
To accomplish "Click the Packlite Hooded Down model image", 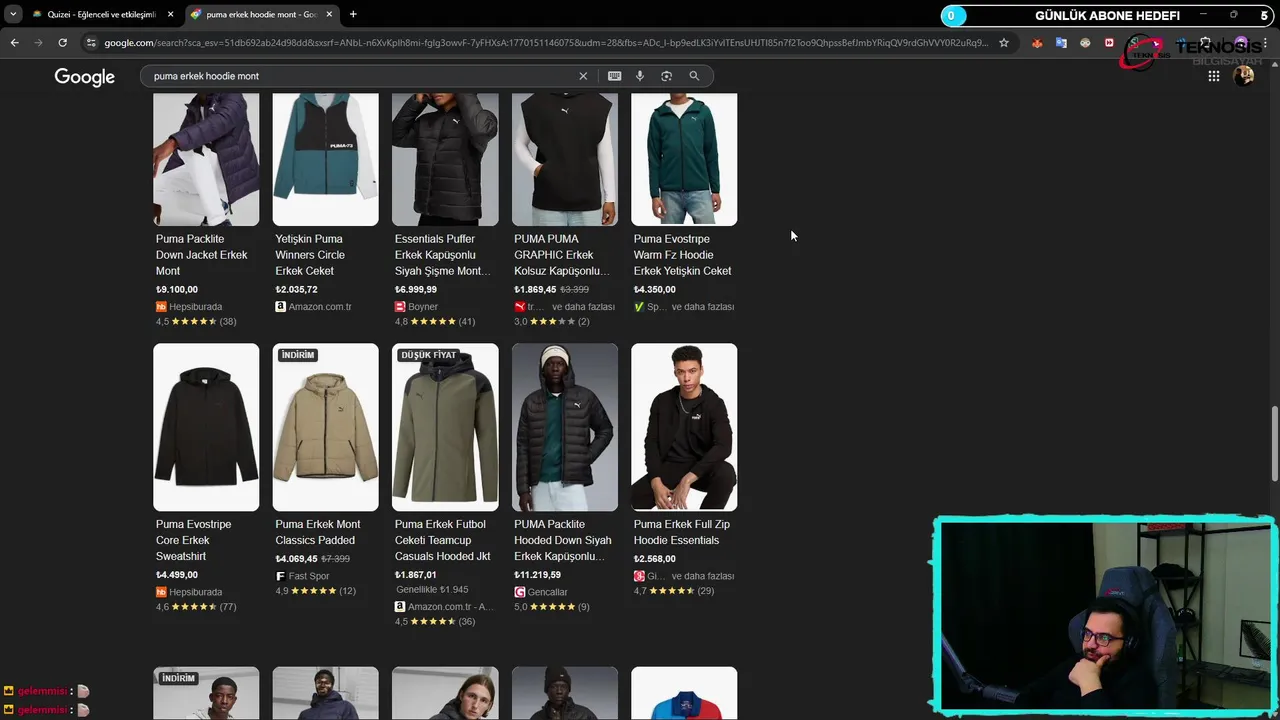I will coord(565,427).
